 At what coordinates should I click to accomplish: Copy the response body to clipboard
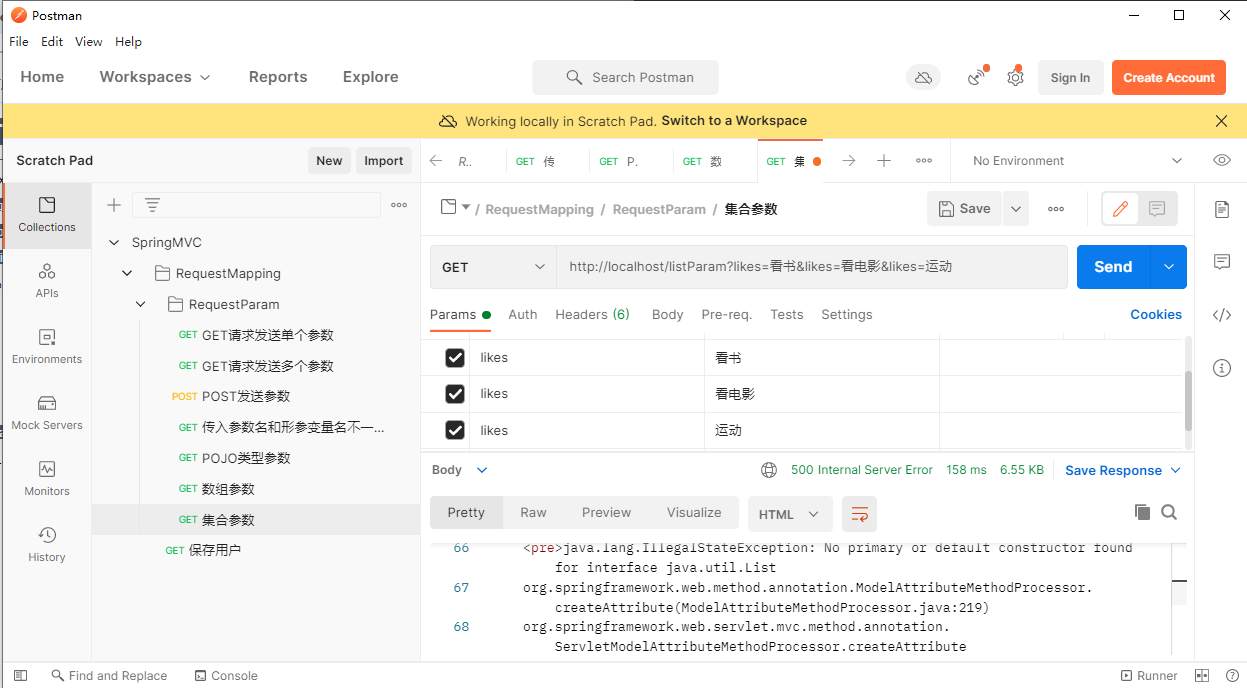pyautogui.click(x=1142, y=512)
